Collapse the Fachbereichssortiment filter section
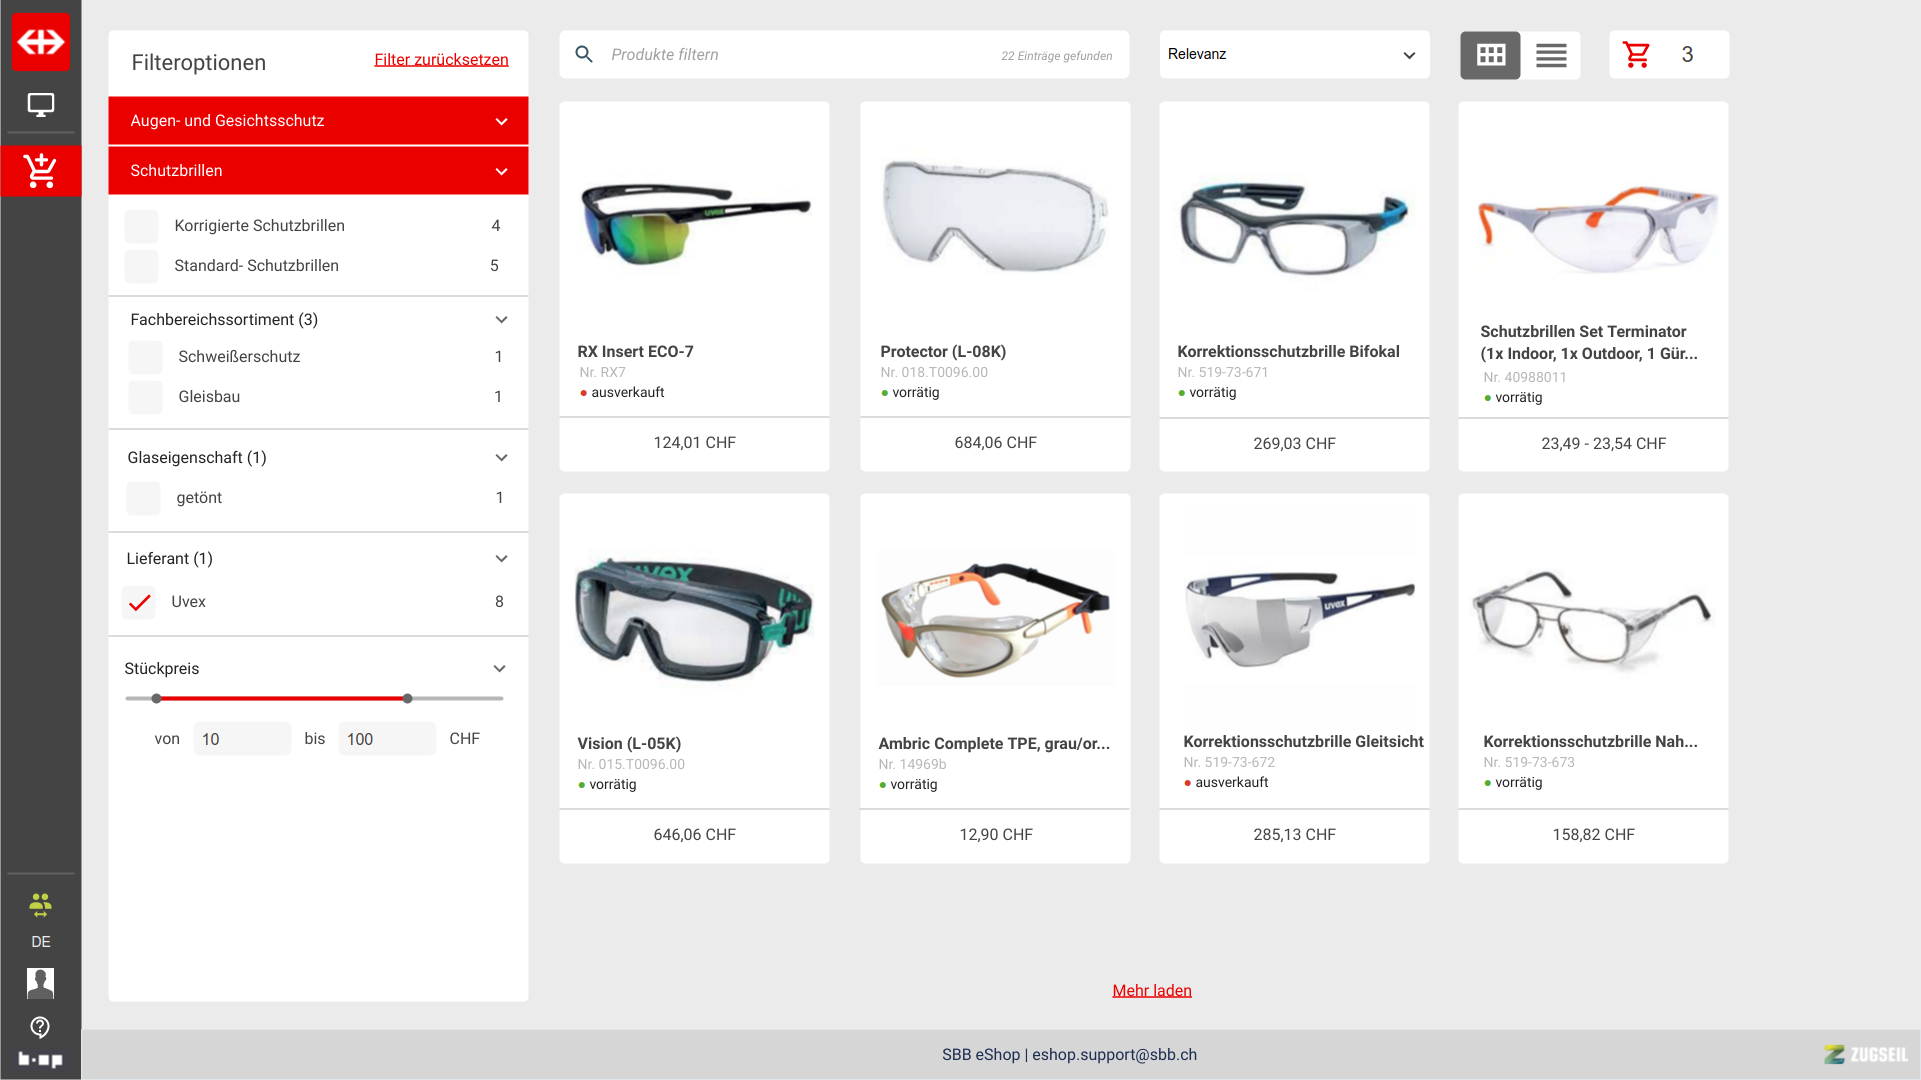The width and height of the screenshot is (1921, 1080). pyautogui.click(x=501, y=320)
